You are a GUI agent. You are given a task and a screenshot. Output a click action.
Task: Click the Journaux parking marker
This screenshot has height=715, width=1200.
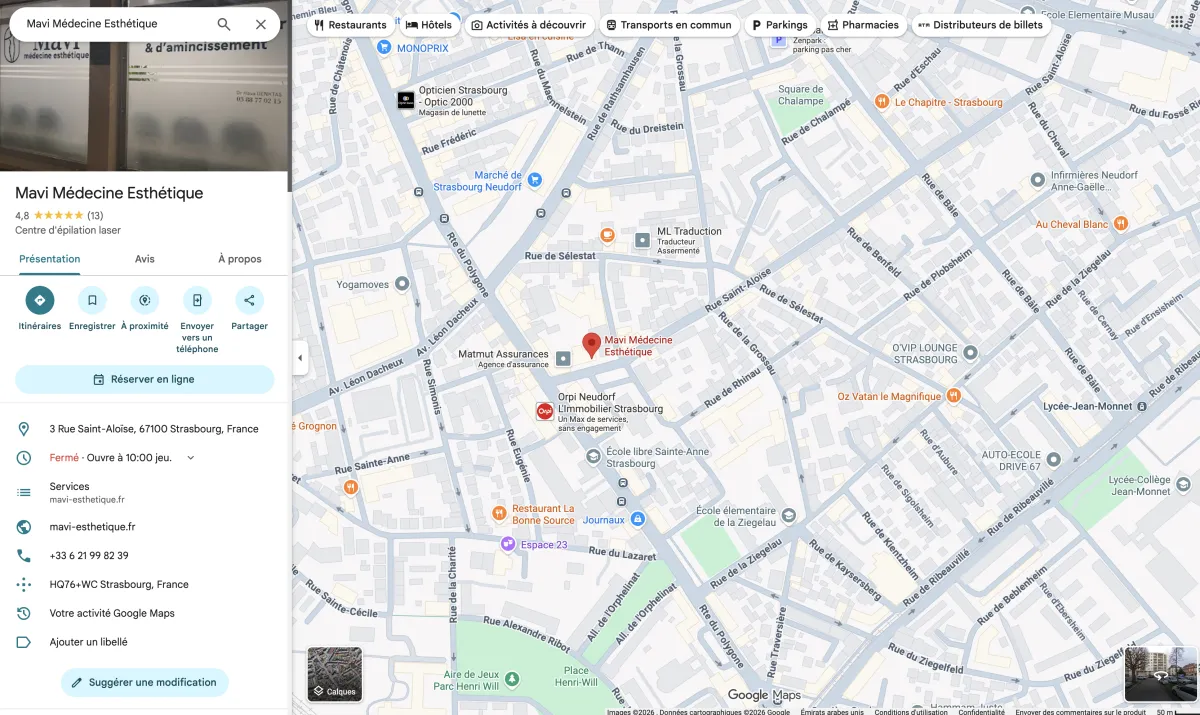(x=638, y=520)
